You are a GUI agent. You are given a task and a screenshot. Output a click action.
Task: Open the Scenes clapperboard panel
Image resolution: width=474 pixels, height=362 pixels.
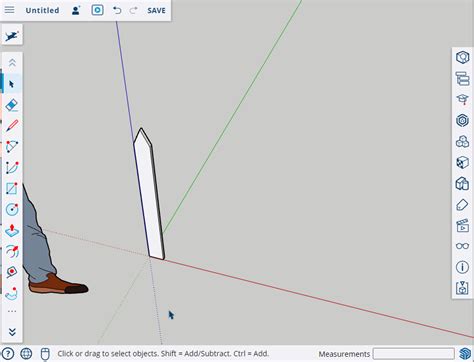[x=462, y=225]
